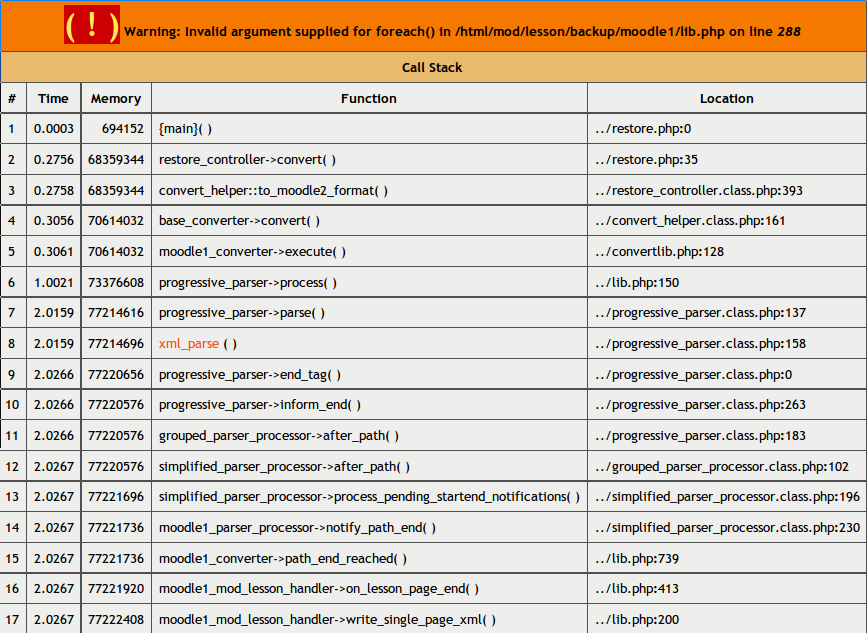
Task: Select progressive_parser->process( ) cell
Action: pyautogui.click(x=369, y=283)
